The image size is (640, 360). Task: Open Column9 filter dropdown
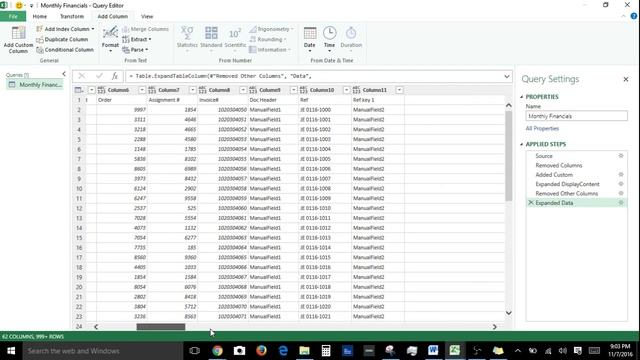pyautogui.click(x=293, y=90)
